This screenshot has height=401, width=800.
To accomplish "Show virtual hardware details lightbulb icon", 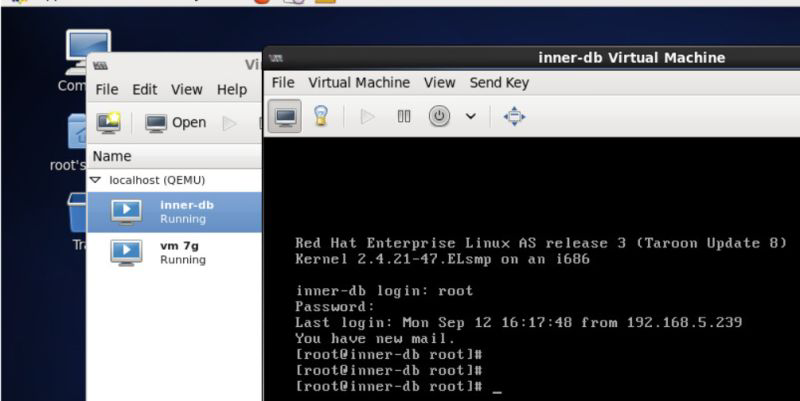I will [320, 116].
